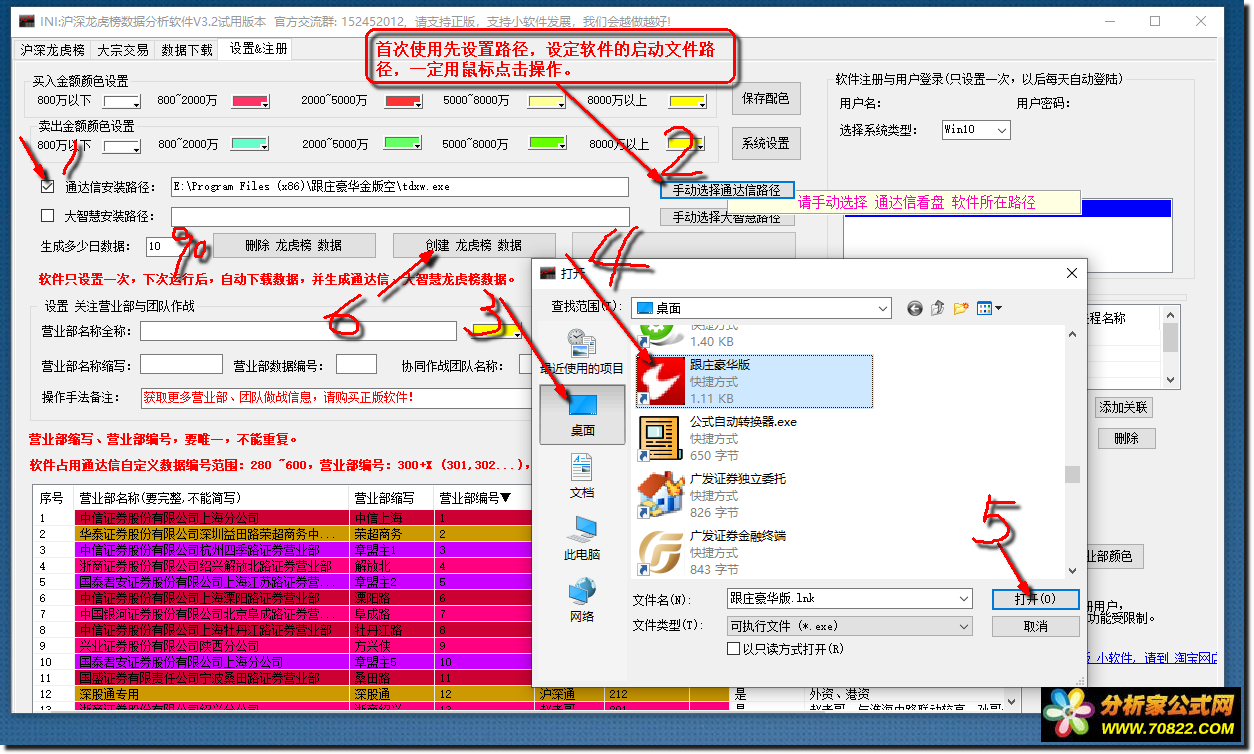Click 取消 button in dialog

pyautogui.click(x=1035, y=626)
